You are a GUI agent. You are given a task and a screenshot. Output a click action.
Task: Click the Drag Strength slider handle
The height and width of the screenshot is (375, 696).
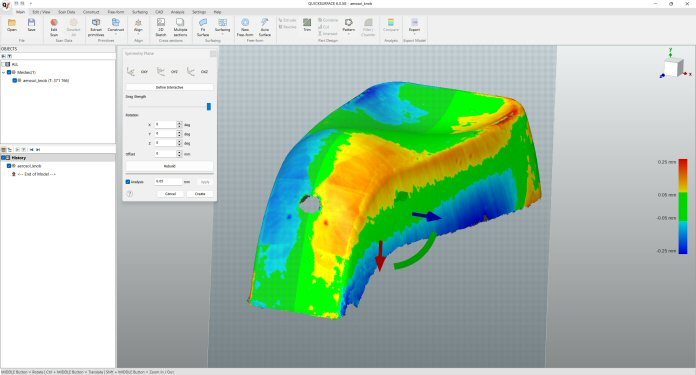pos(209,107)
